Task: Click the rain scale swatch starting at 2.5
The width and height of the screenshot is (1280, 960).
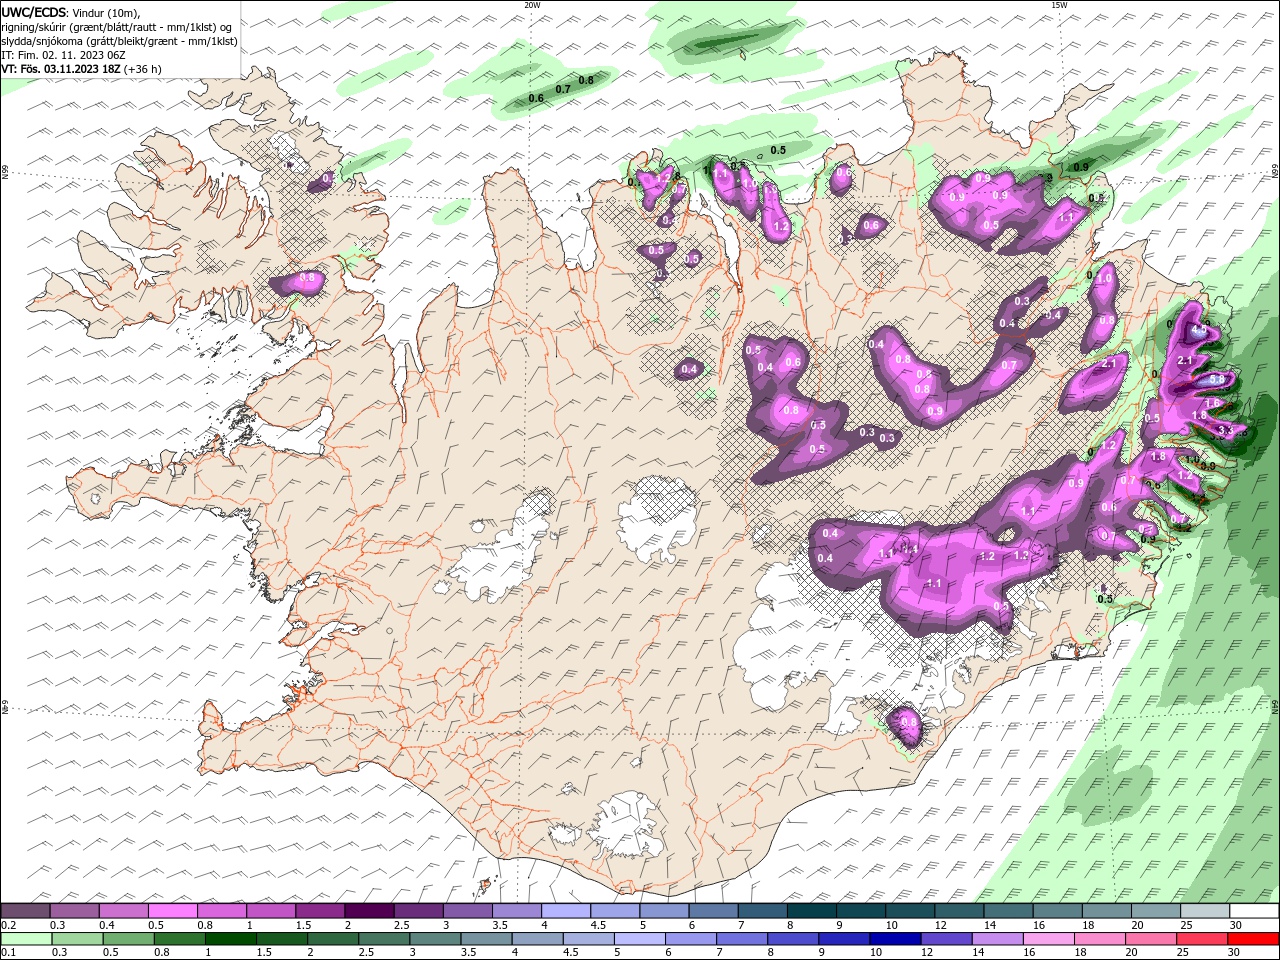Action: 384,939
